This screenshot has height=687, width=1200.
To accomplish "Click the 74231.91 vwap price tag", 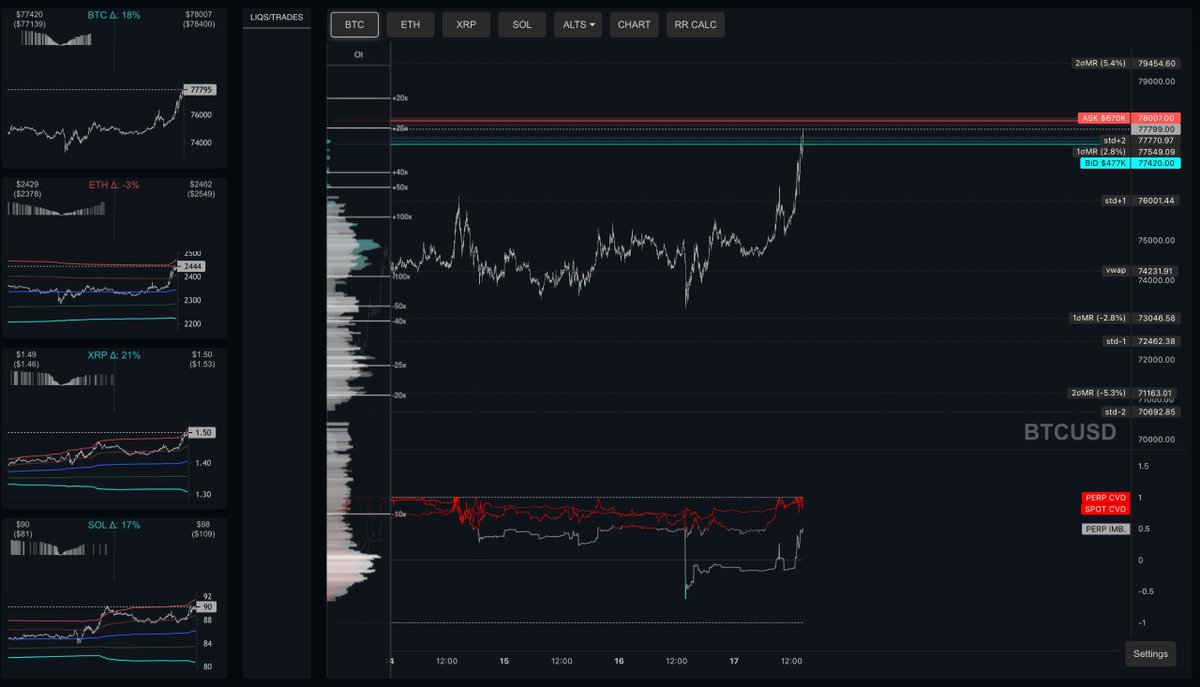I will click(1157, 271).
